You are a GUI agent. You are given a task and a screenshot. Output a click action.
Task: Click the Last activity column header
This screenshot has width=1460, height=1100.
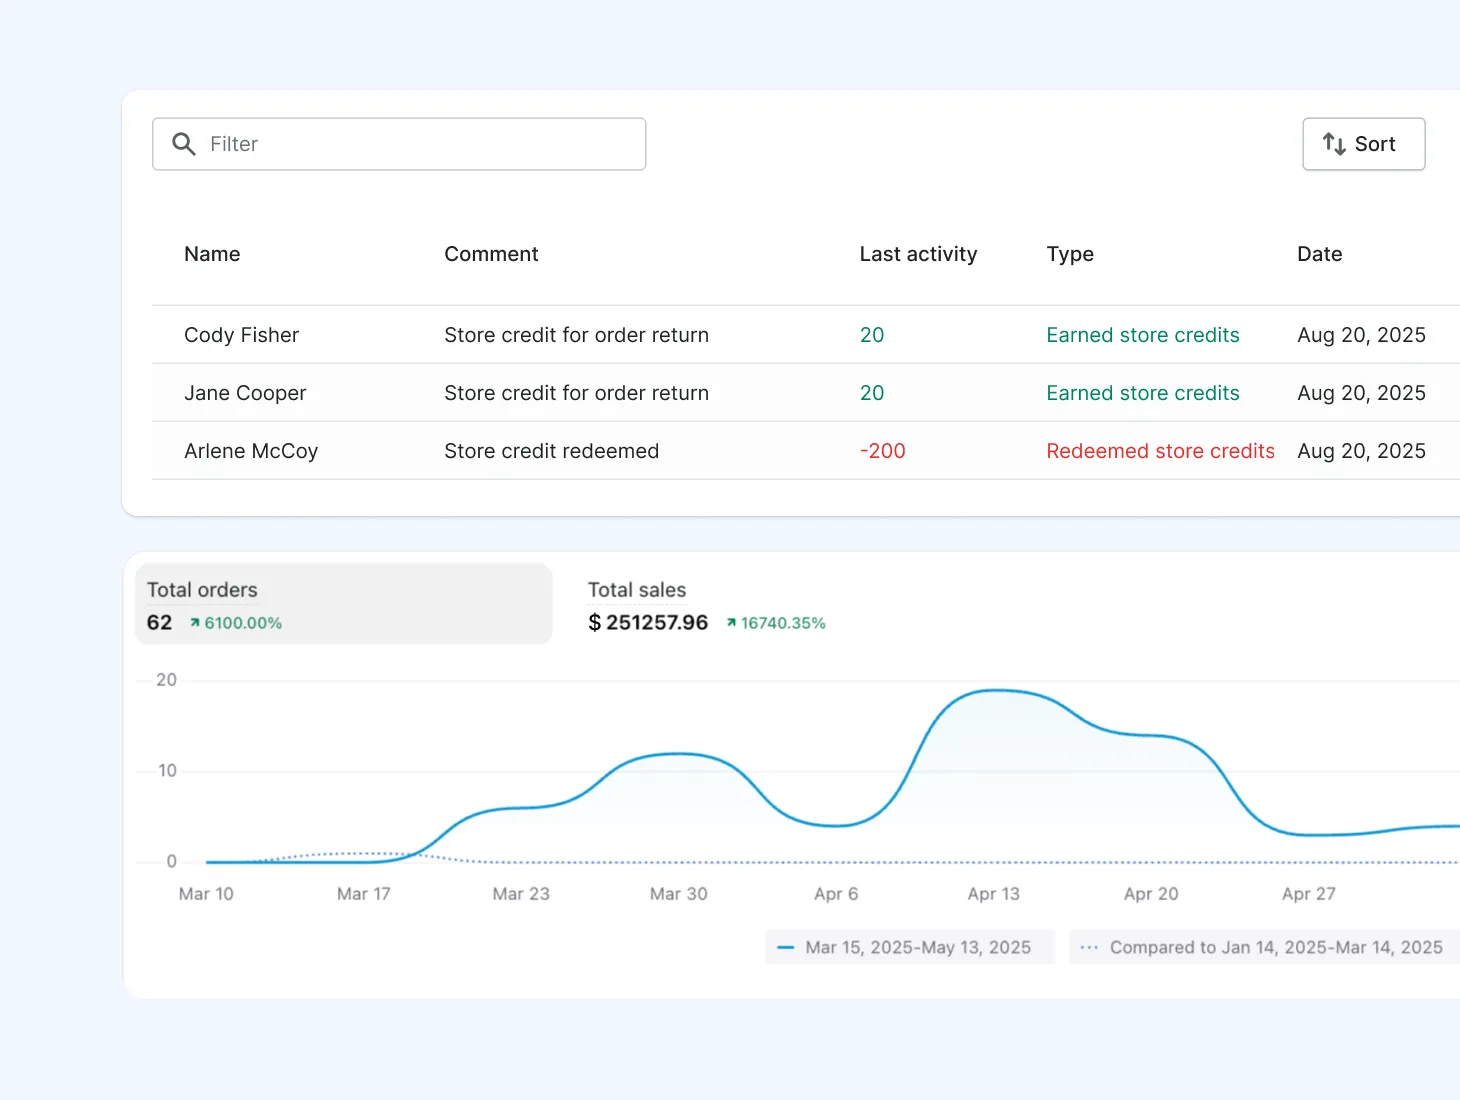click(918, 254)
